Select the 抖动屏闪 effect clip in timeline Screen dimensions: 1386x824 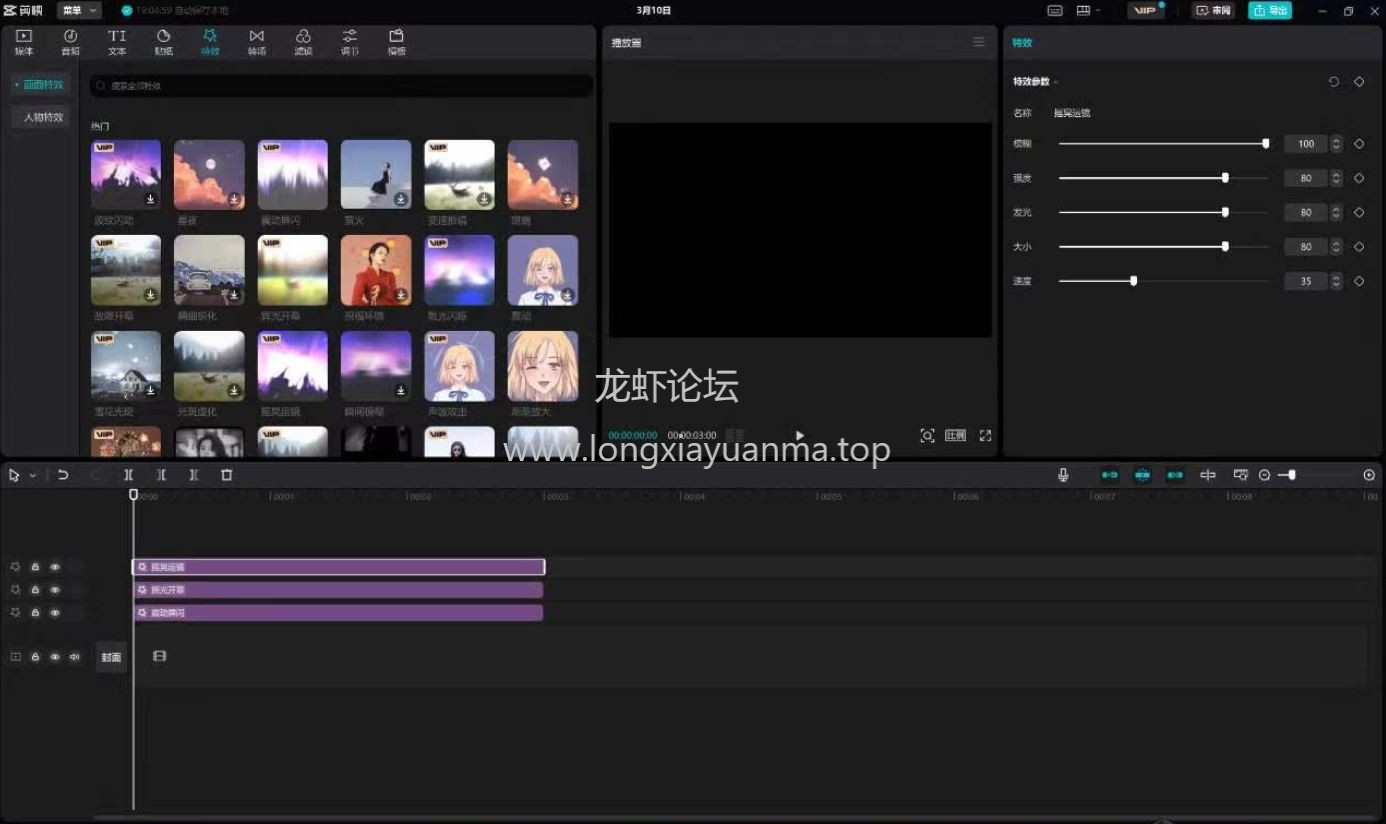coord(338,613)
